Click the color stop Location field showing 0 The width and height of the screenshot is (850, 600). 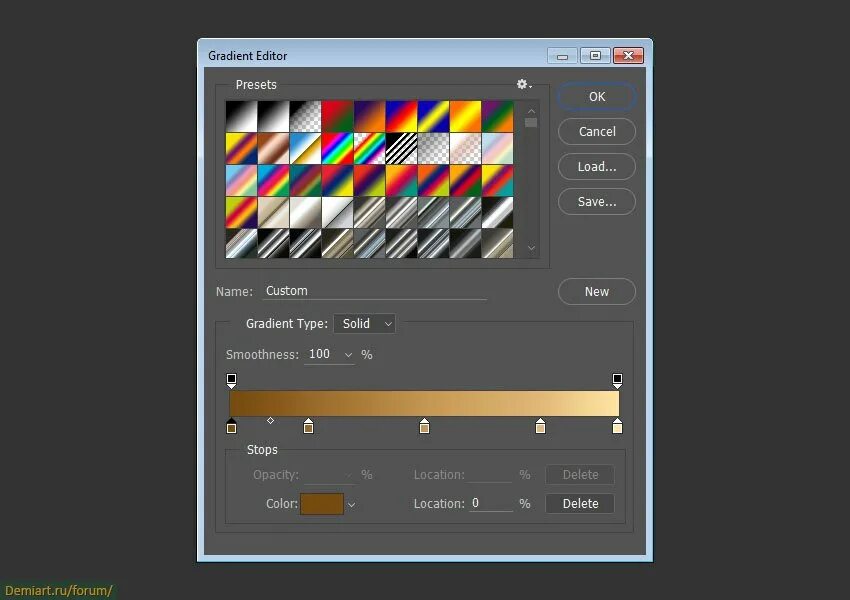point(491,503)
